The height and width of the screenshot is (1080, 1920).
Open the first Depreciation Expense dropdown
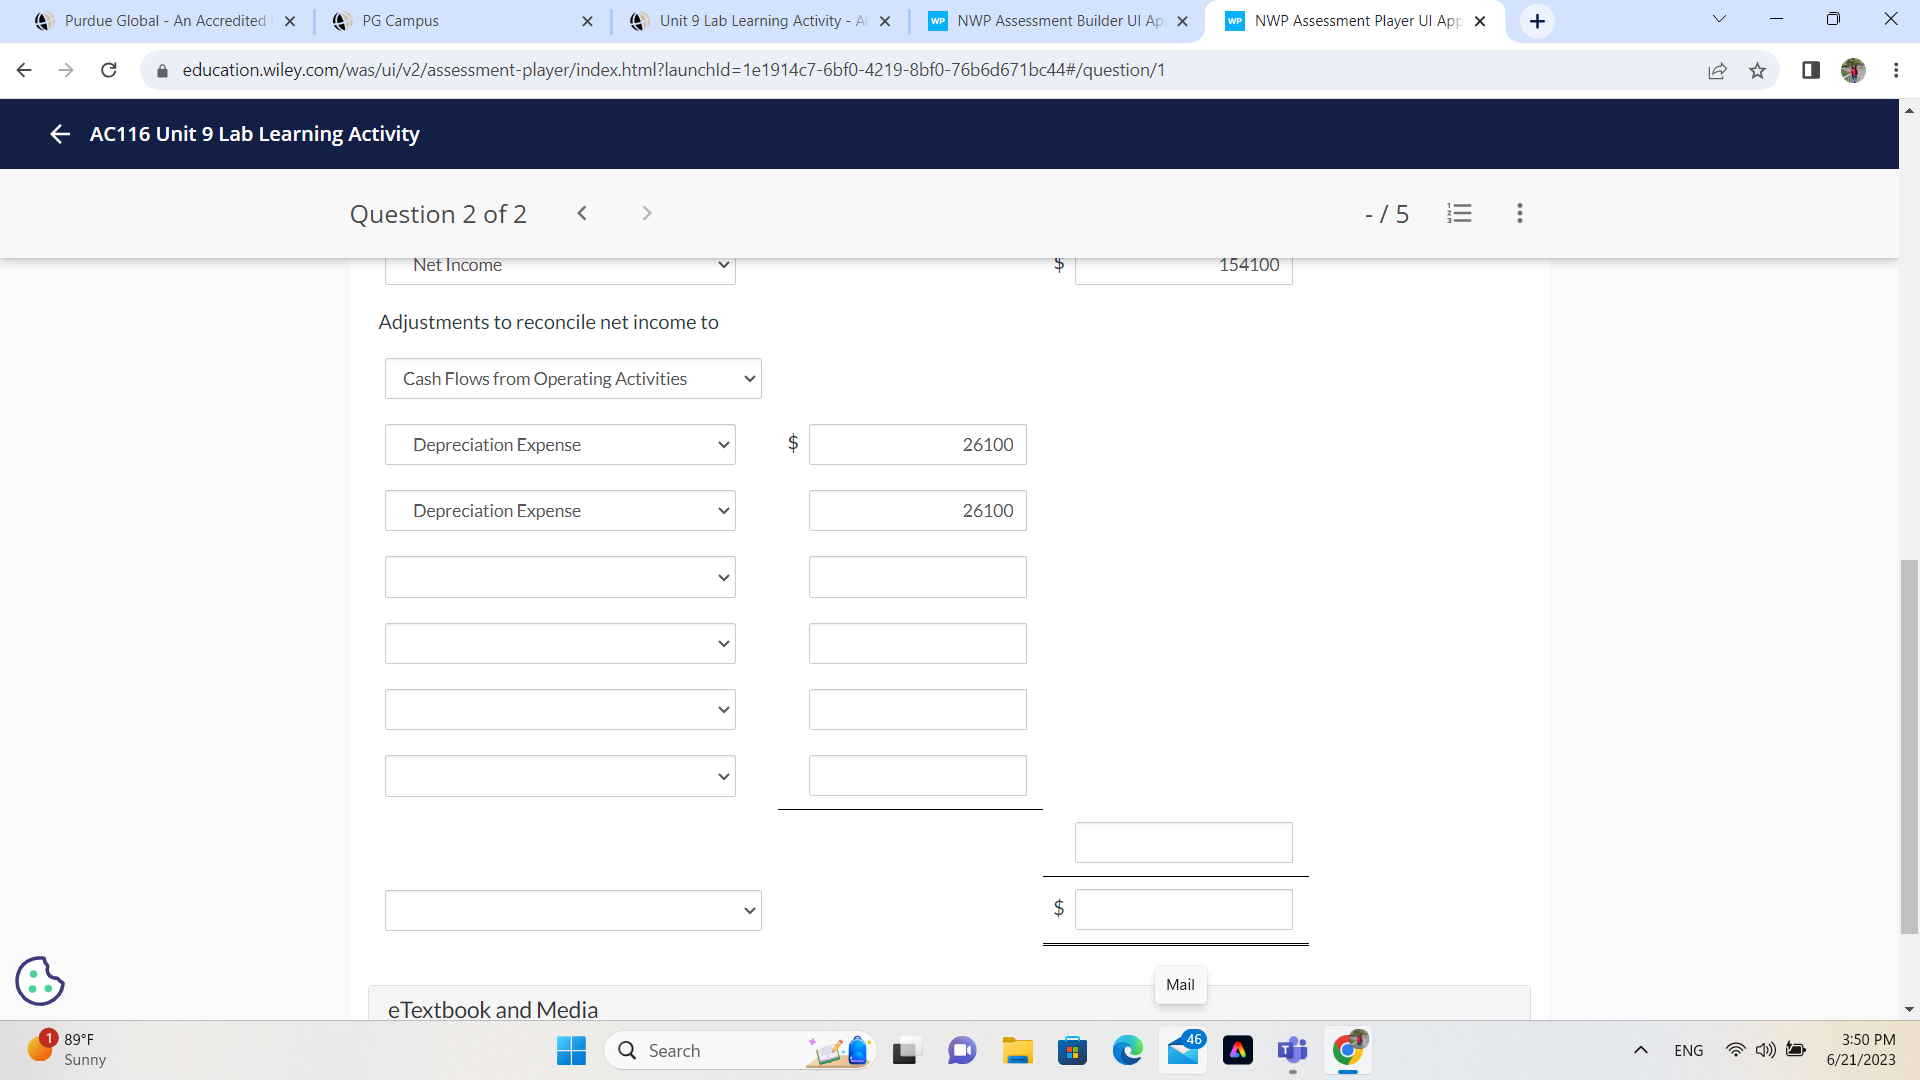click(x=560, y=445)
